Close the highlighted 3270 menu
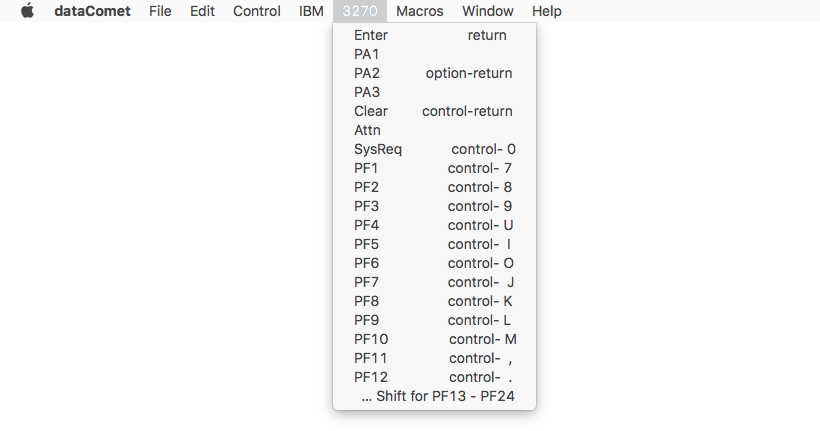 [360, 11]
